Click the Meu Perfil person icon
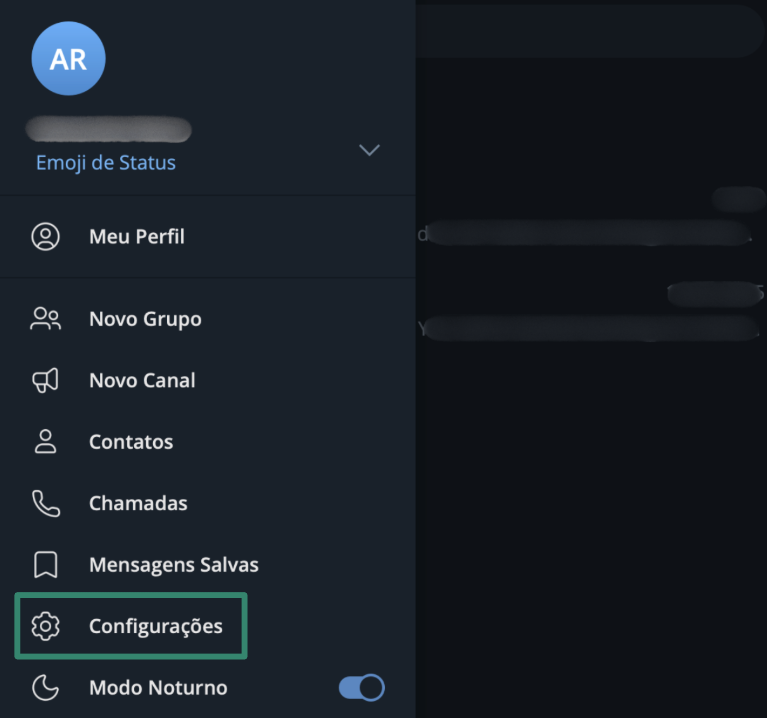 pyautogui.click(x=46, y=237)
